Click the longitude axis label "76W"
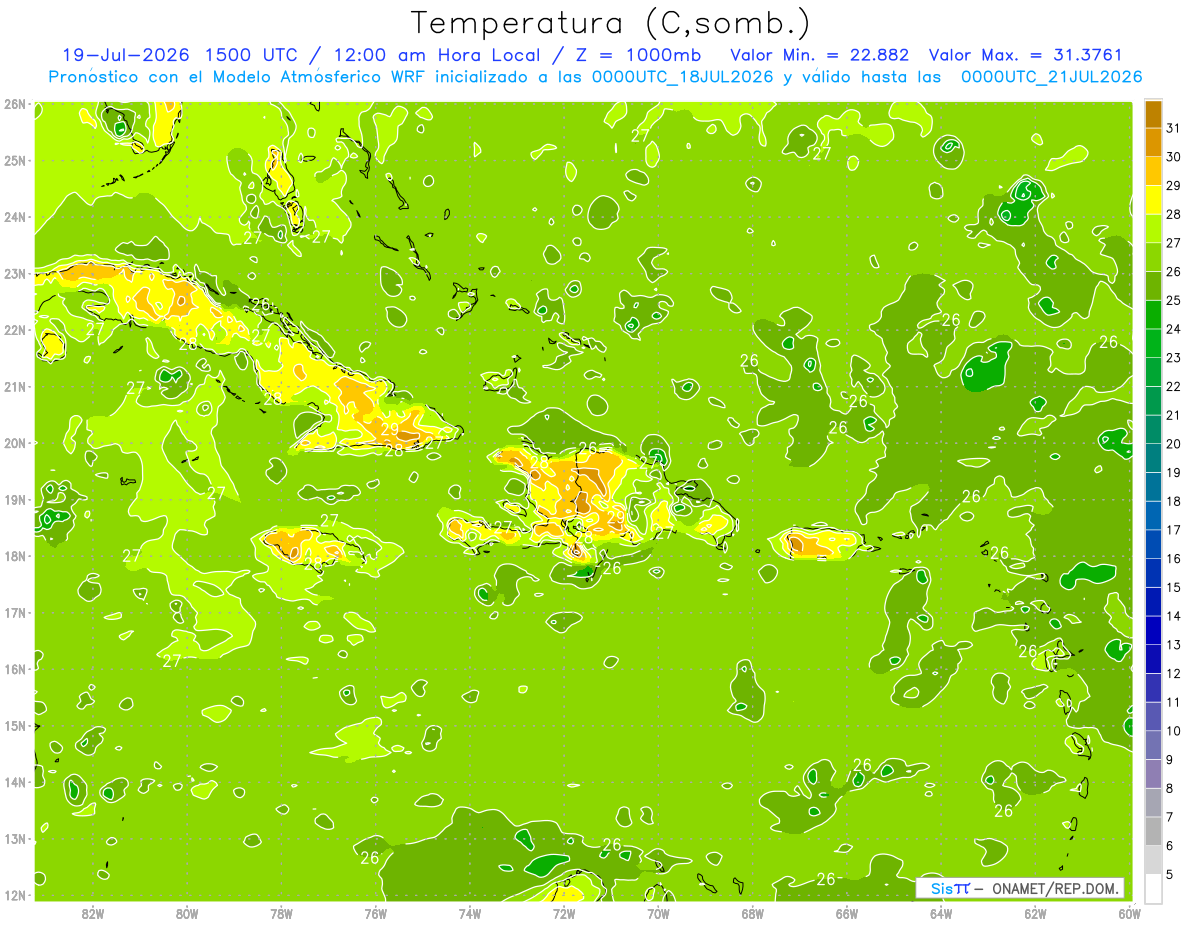This screenshot has height=927, width=1200. click(375, 913)
